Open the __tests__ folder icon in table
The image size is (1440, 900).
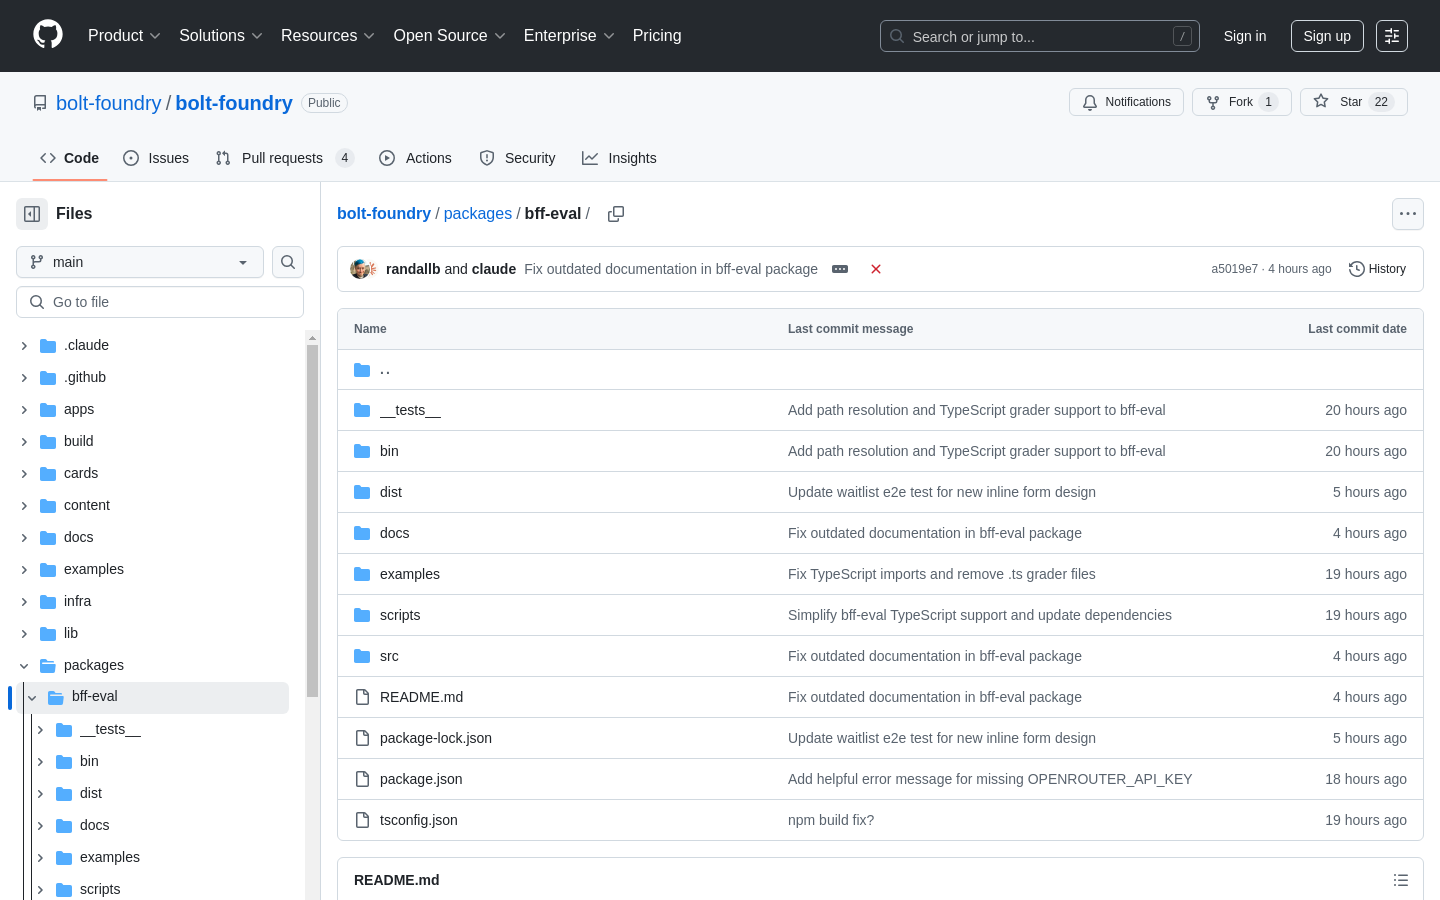click(x=362, y=410)
